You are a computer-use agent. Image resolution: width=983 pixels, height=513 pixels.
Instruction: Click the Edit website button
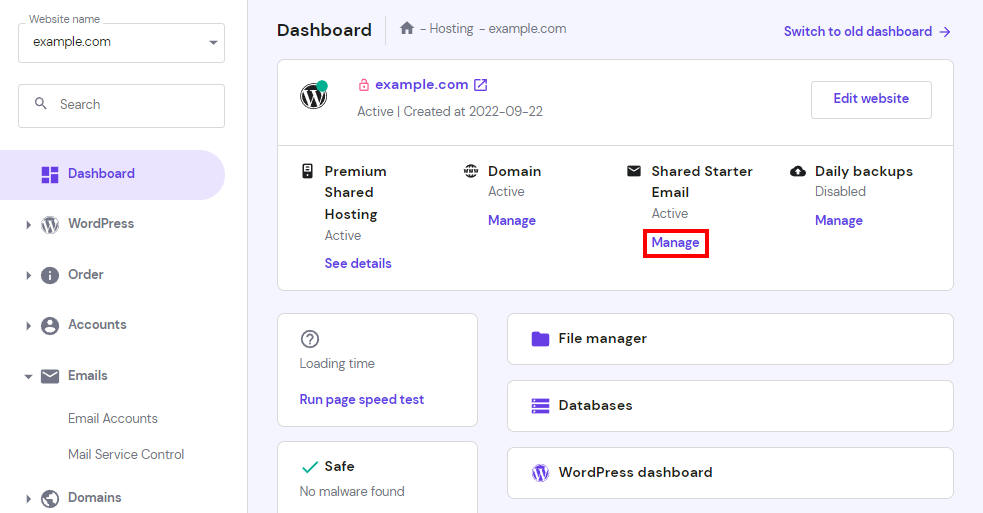871,99
